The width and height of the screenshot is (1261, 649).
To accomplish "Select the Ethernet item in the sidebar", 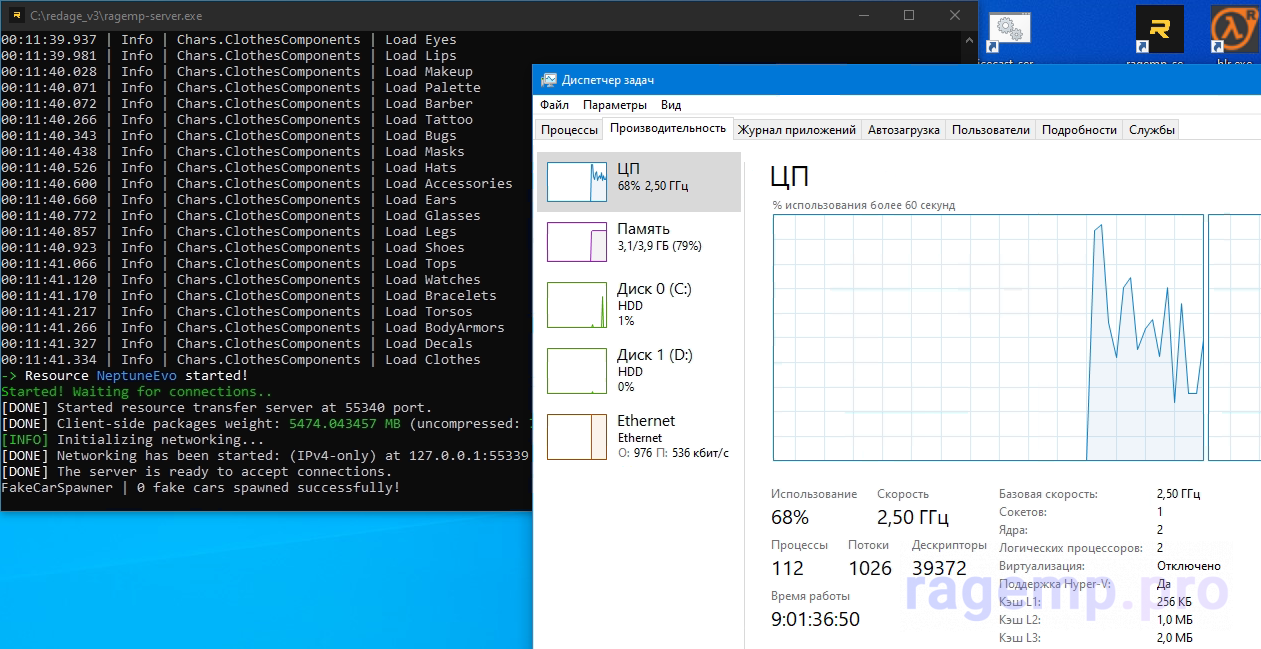I will tap(639, 437).
